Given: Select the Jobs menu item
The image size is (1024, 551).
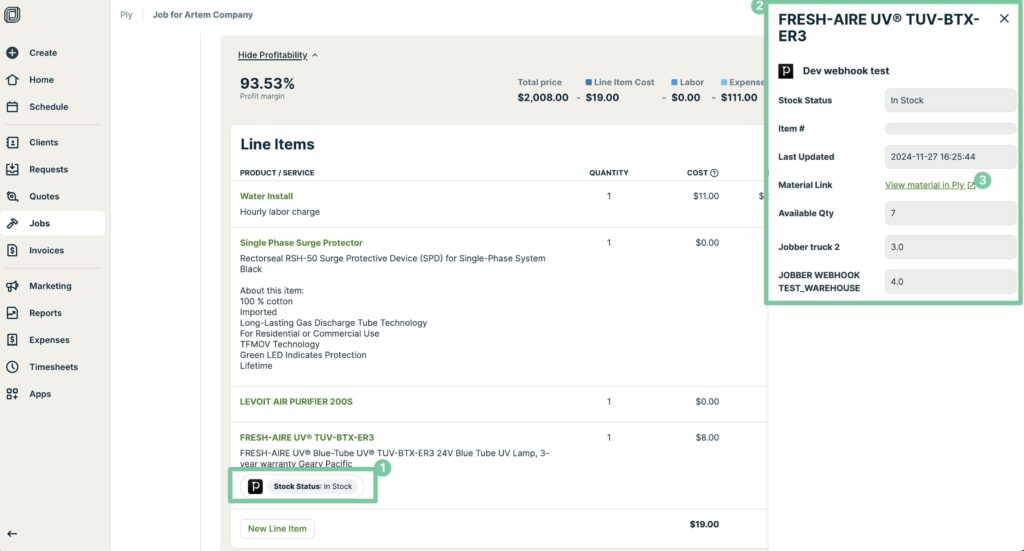Looking at the screenshot, I should [x=52, y=223].
